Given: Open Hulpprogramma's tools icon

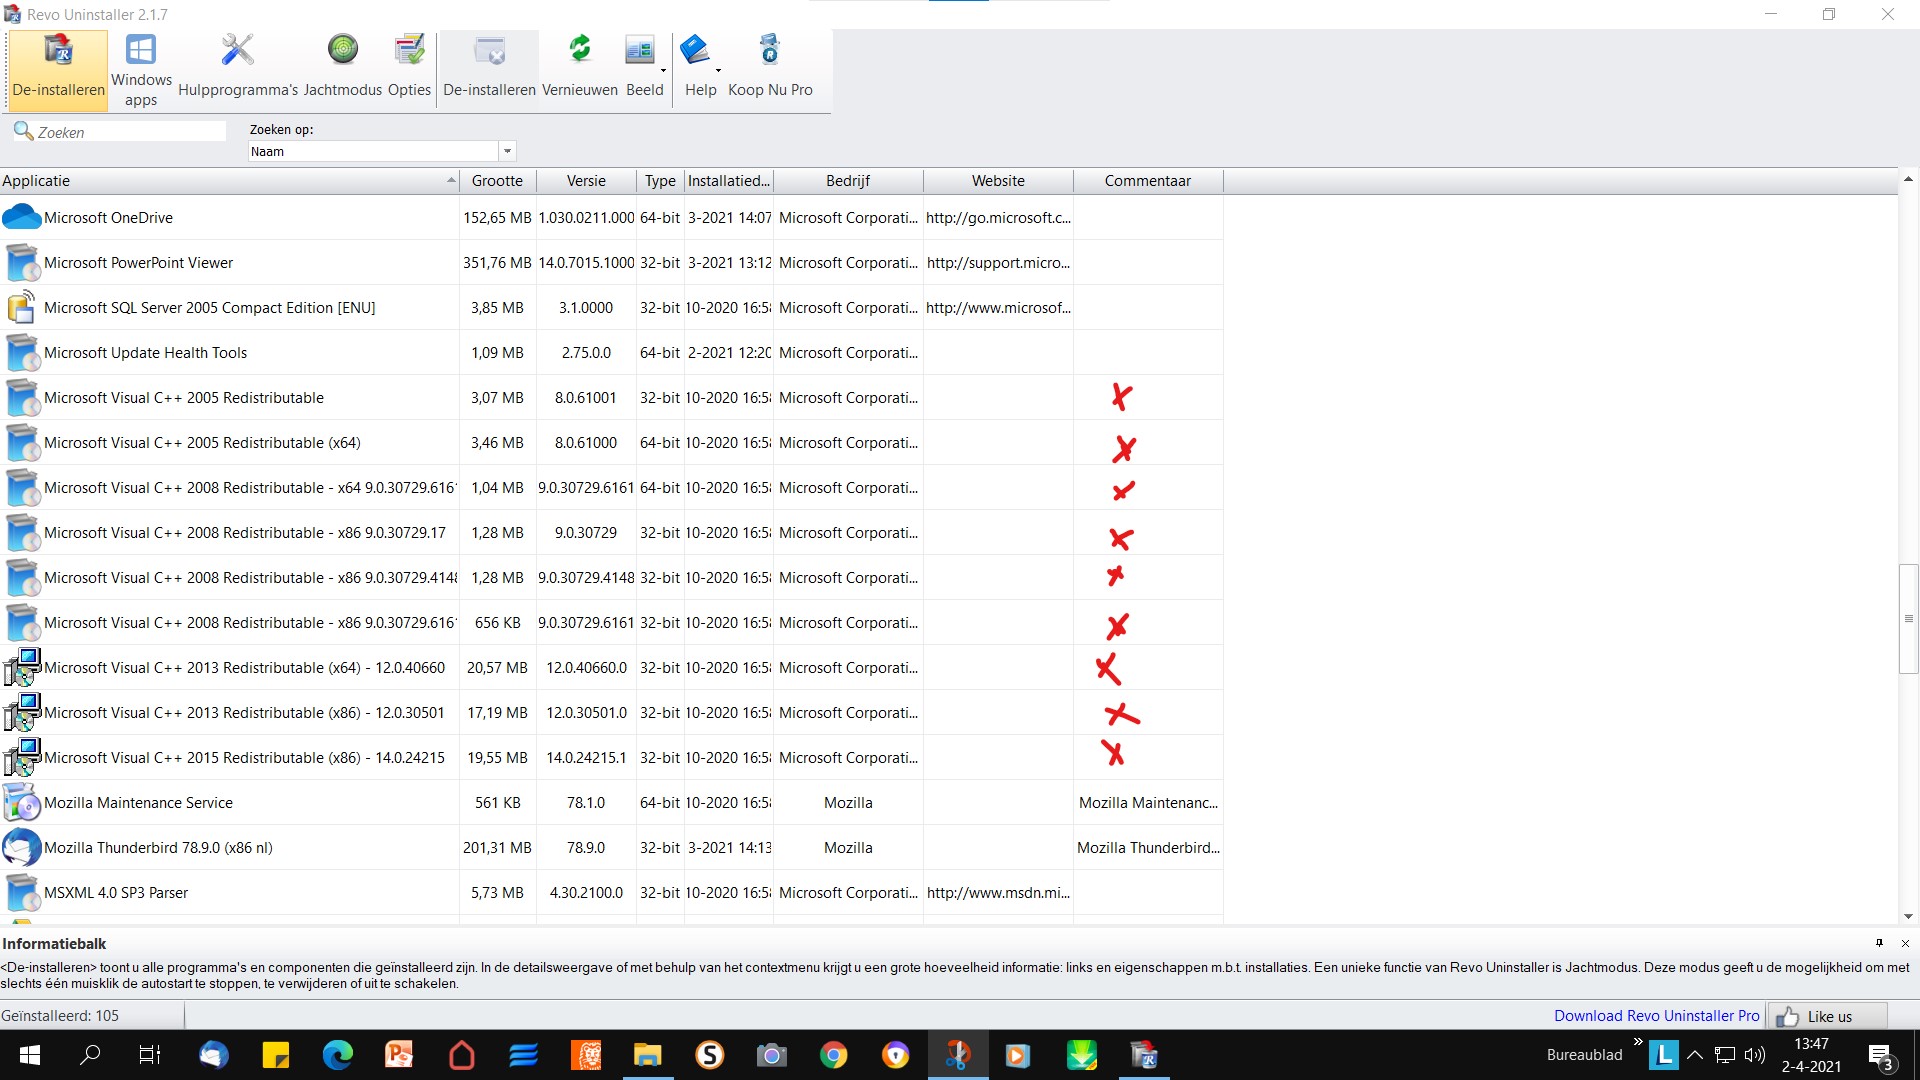Looking at the screenshot, I should coord(238,50).
